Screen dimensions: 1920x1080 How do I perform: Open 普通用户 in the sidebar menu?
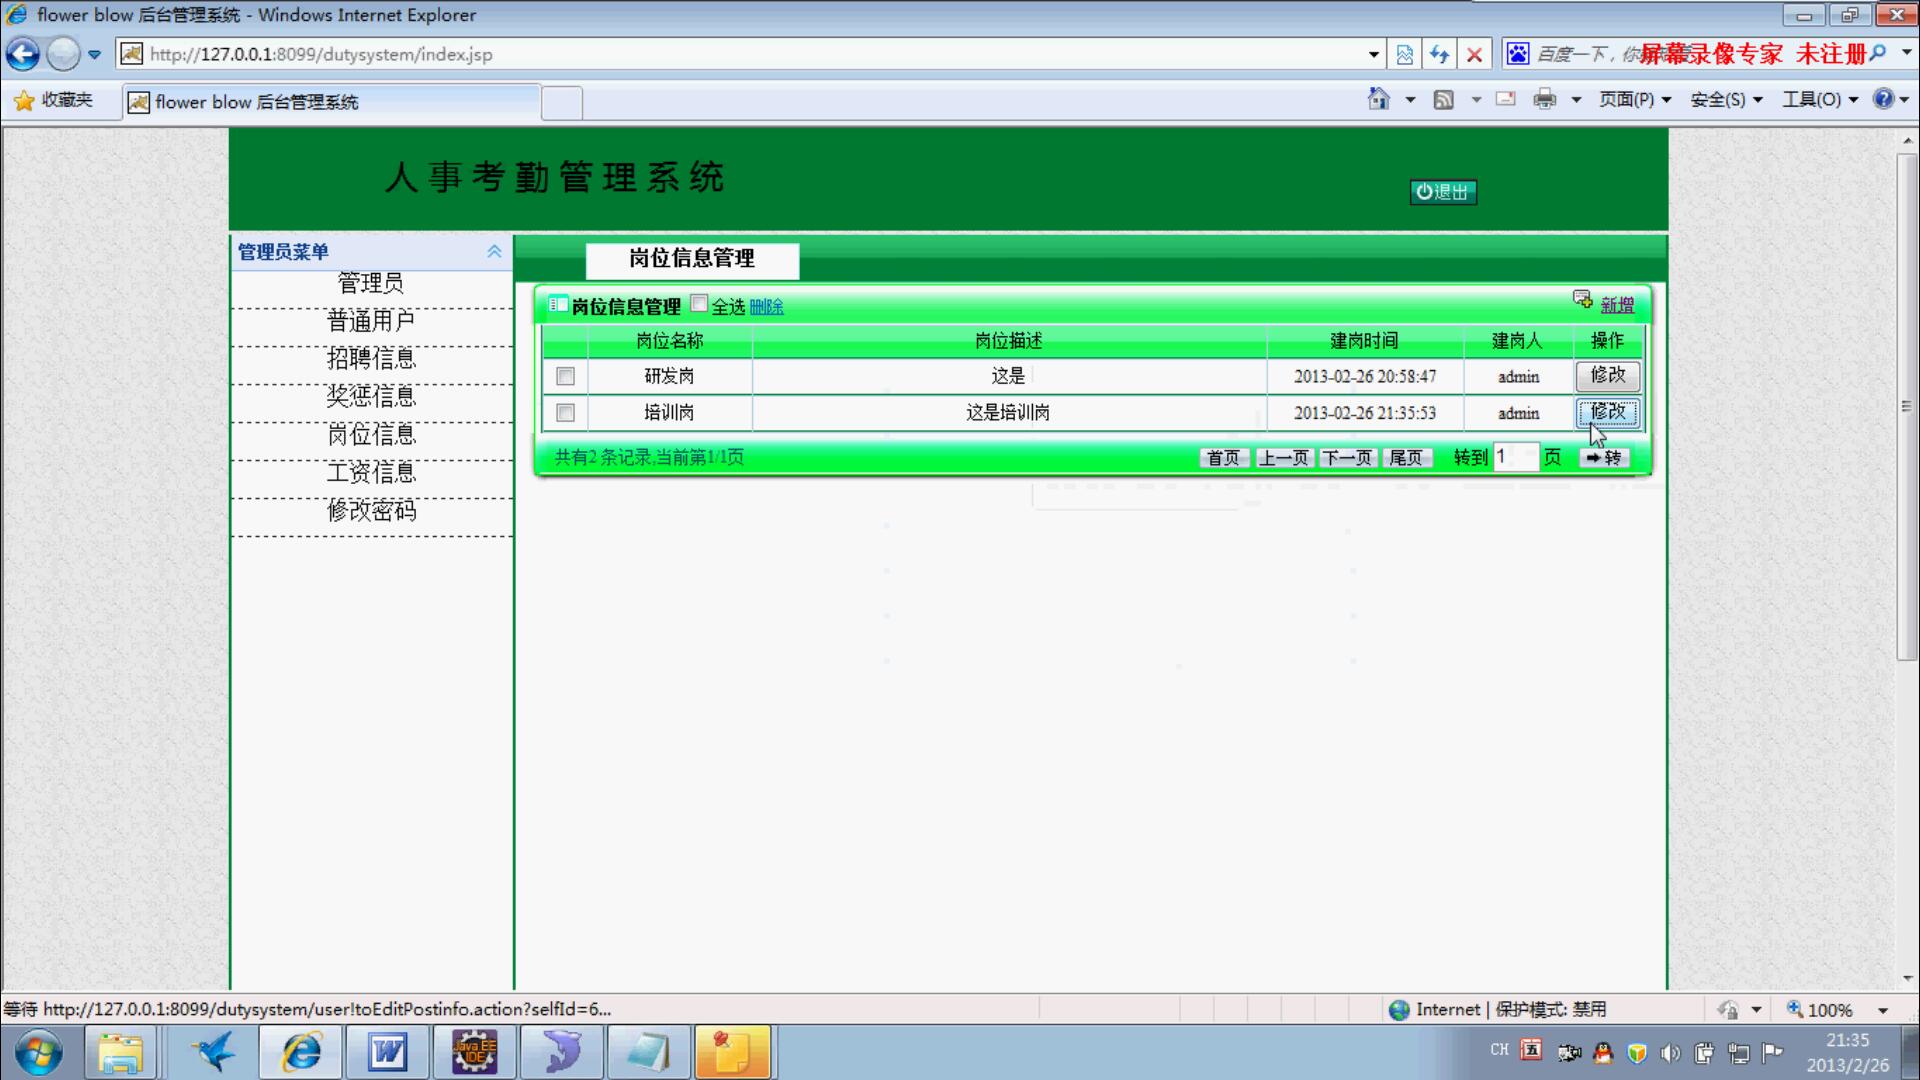[371, 322]
